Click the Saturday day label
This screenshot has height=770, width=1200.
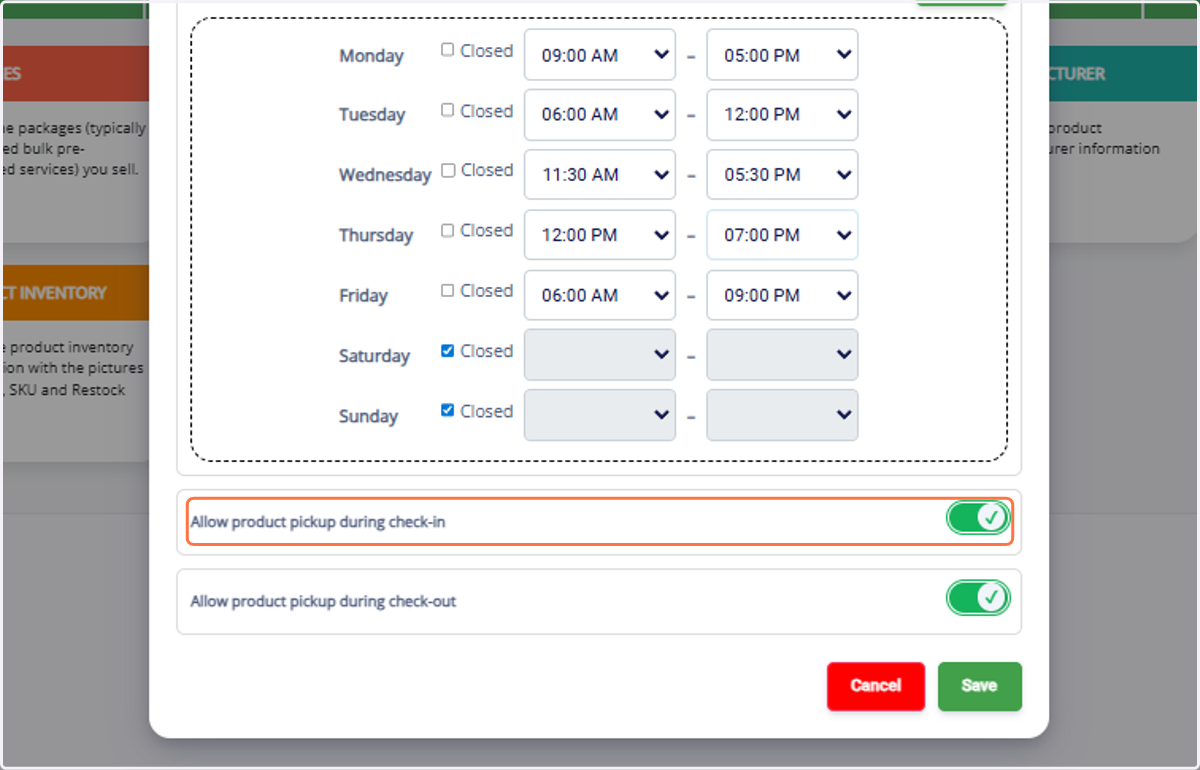tap(374, 356)
